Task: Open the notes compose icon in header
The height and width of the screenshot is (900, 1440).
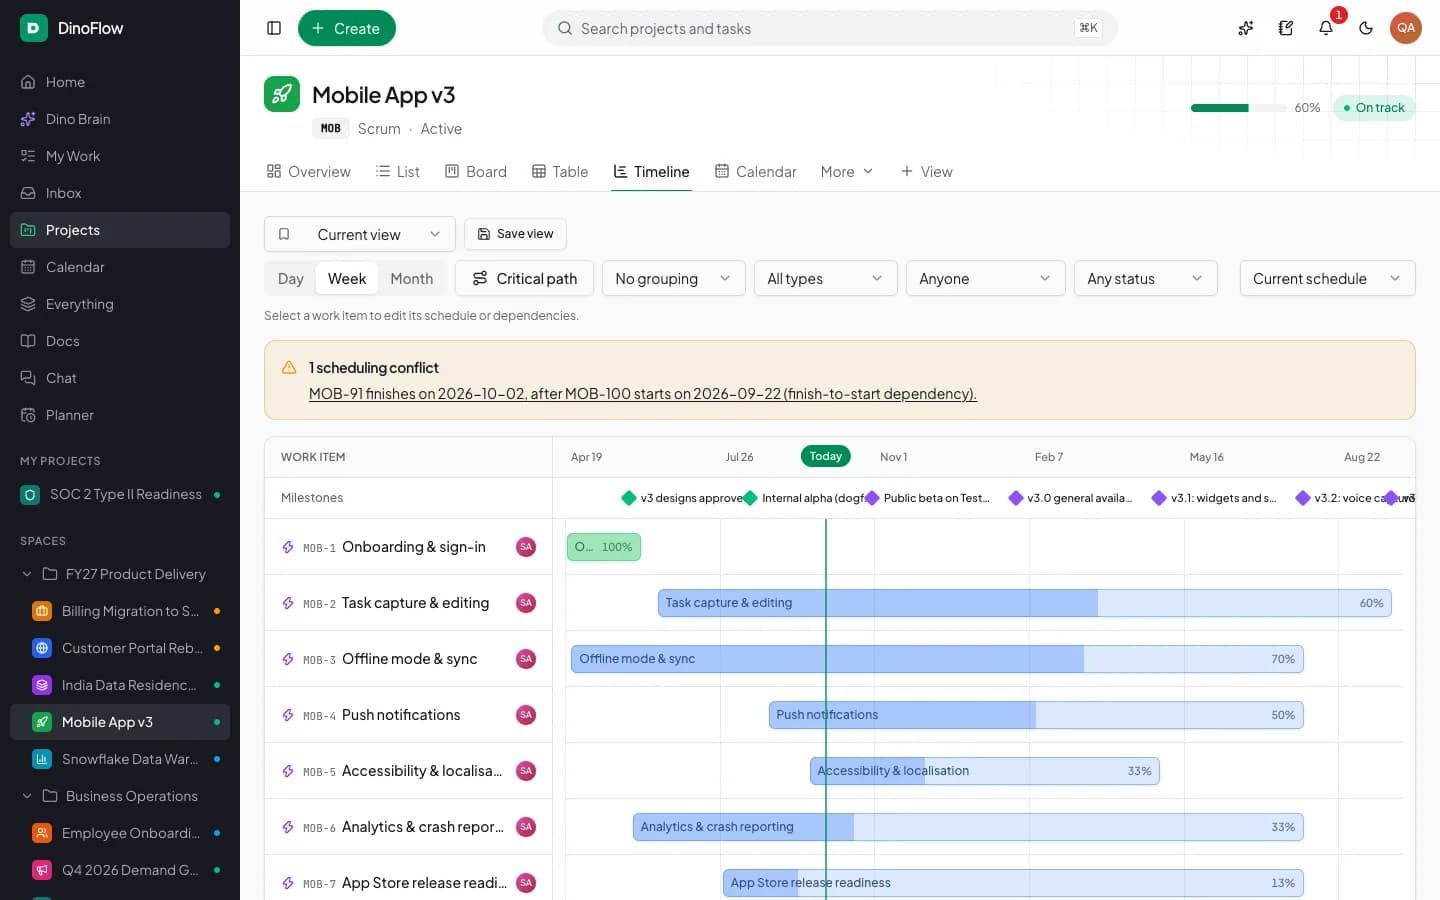Action: tap(1286, 28)
